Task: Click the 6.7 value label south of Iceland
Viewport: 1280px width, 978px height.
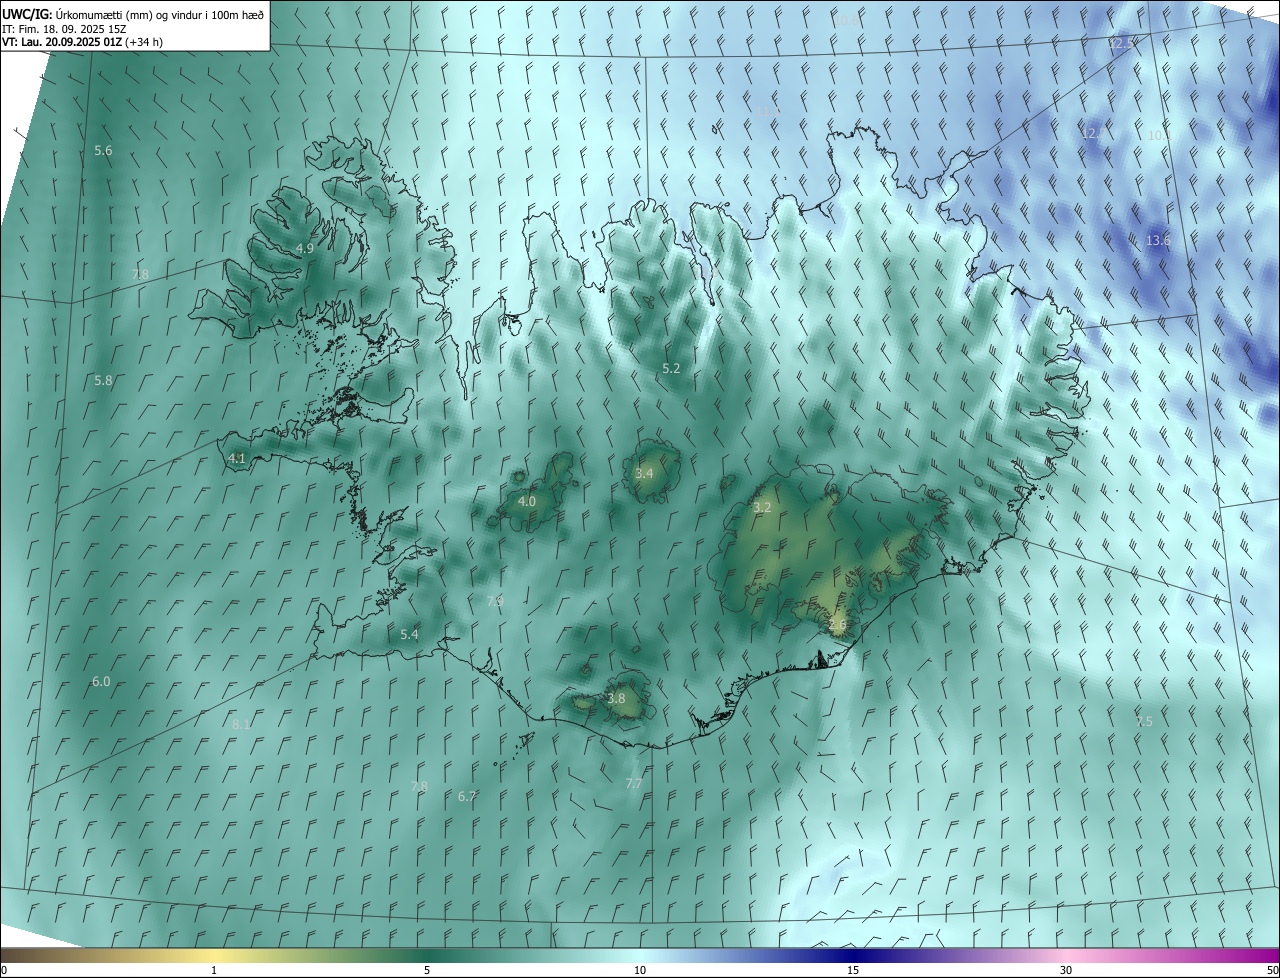Action: [x=467, y=796]
